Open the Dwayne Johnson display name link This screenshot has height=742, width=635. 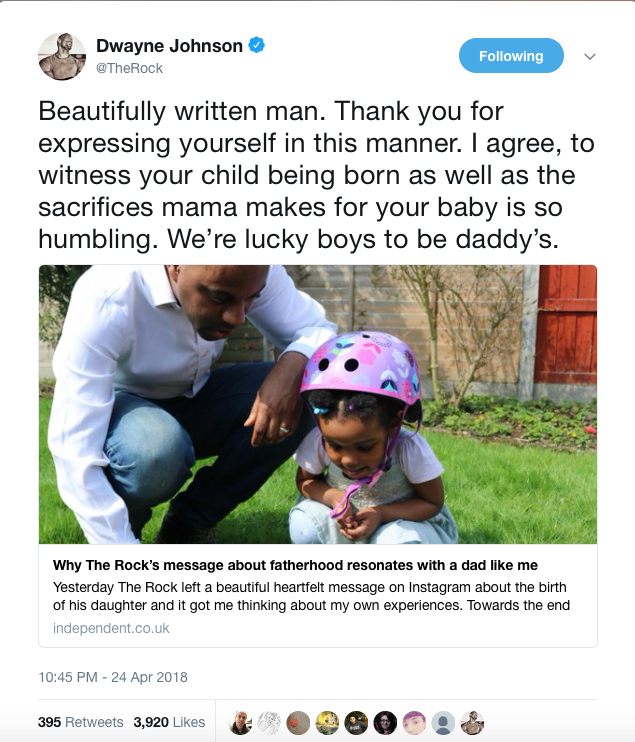click(x=169, y=46)
